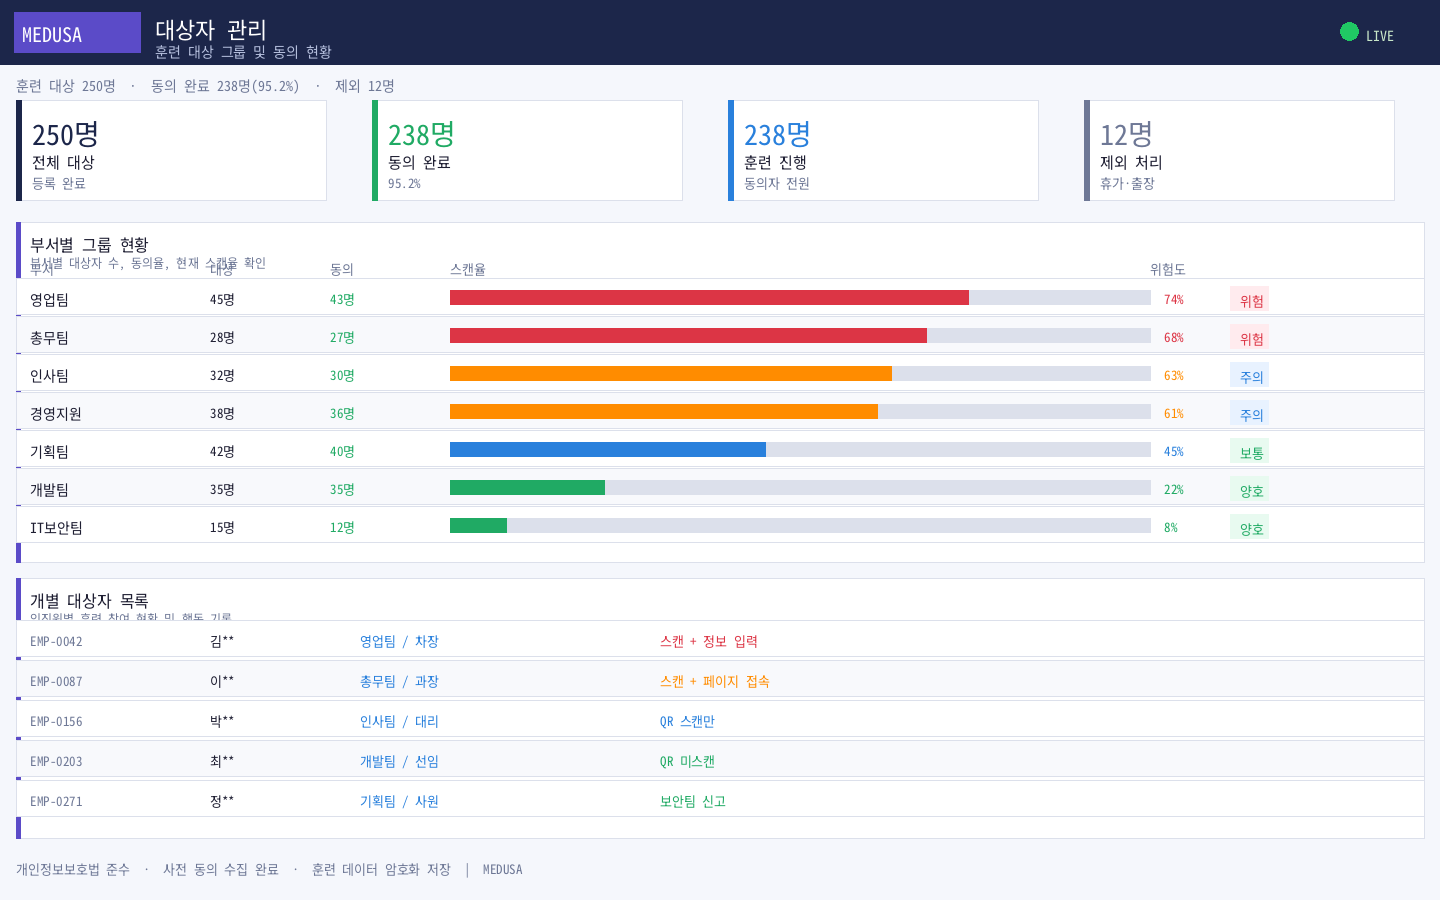Click the 스캔 + 정보 입력 action label

[x=709, y=641]
